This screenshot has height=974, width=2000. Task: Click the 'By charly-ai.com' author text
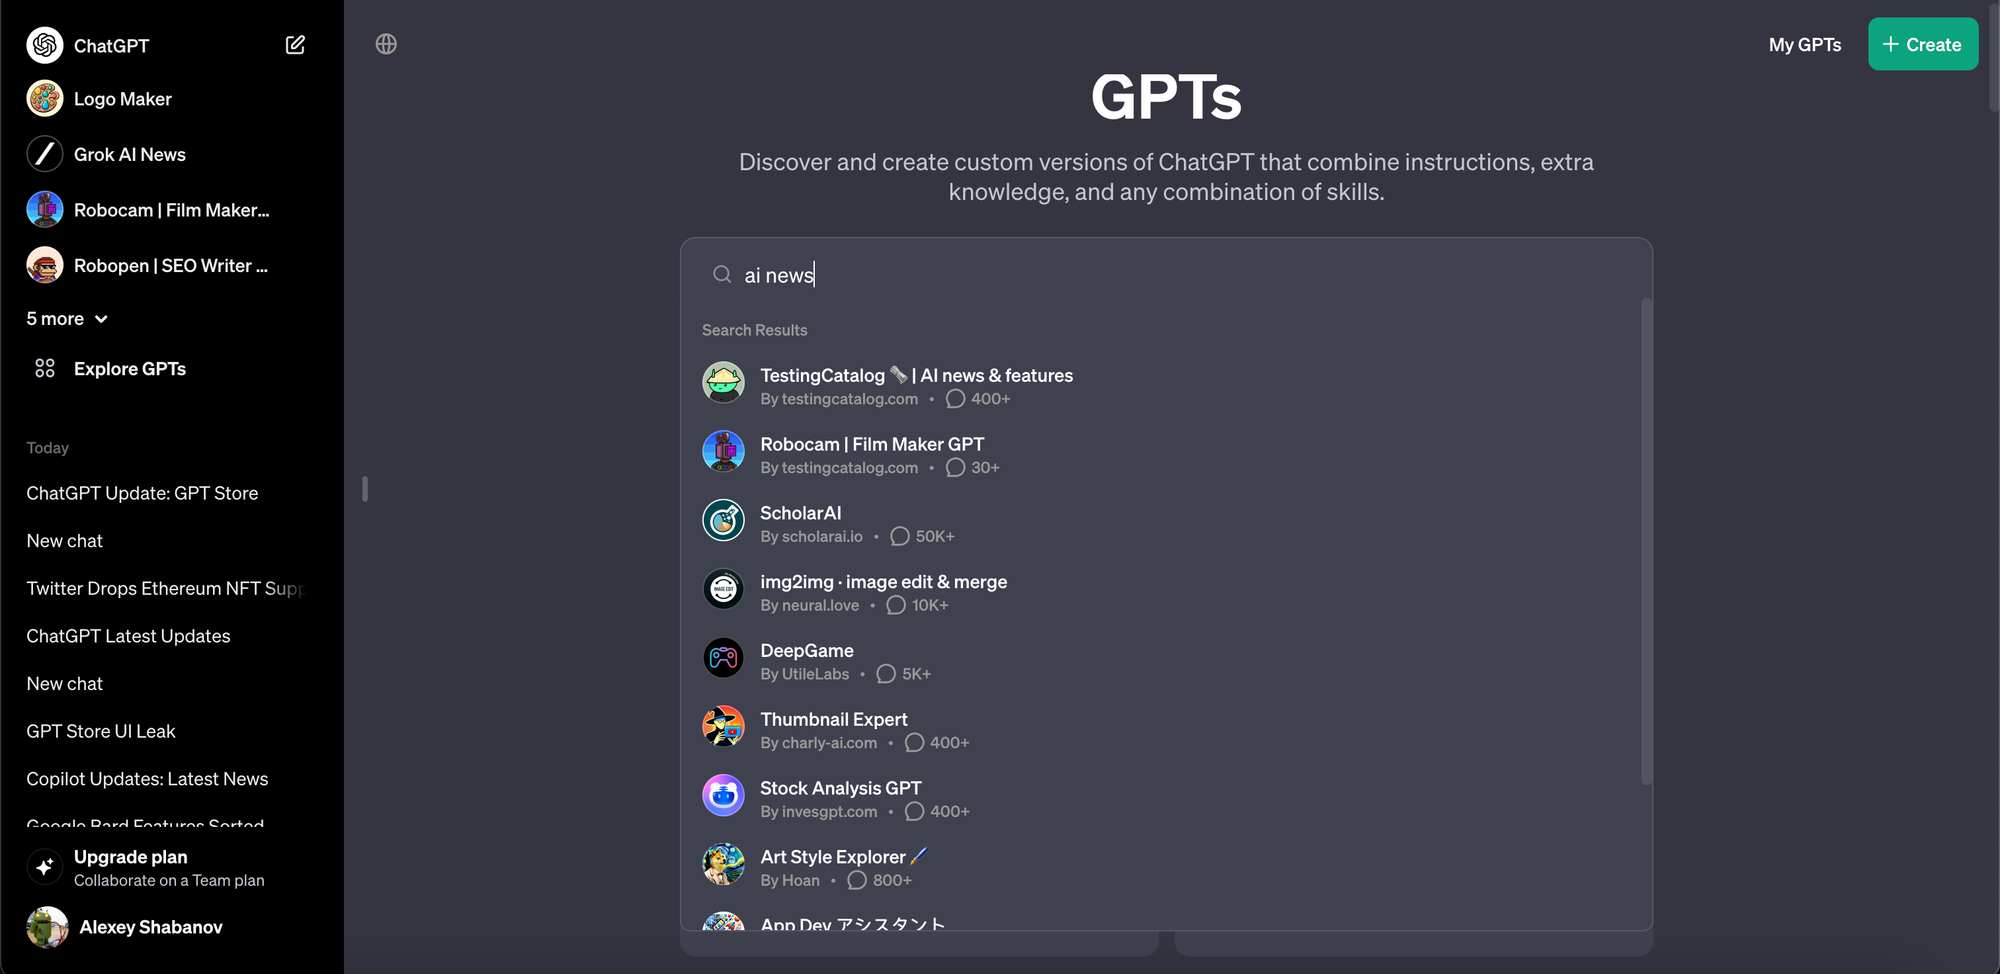(818, 743)
